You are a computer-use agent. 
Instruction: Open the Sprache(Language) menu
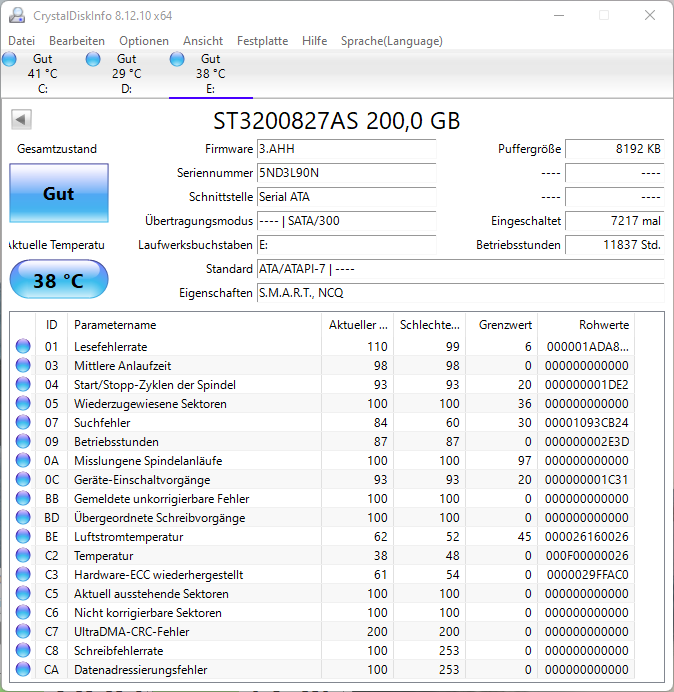click(392, 41)
